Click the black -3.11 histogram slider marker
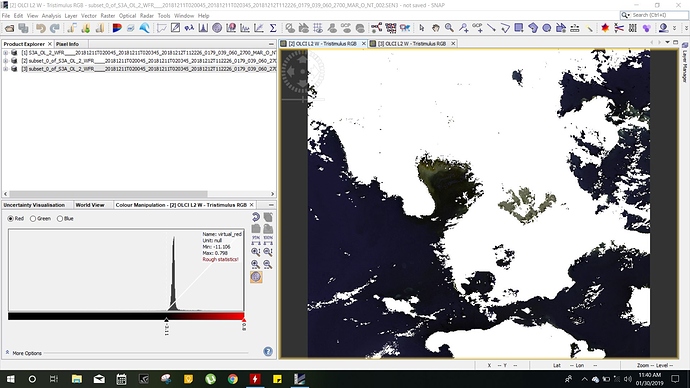The width and height of the screenshot is (690, 388). 166,319
